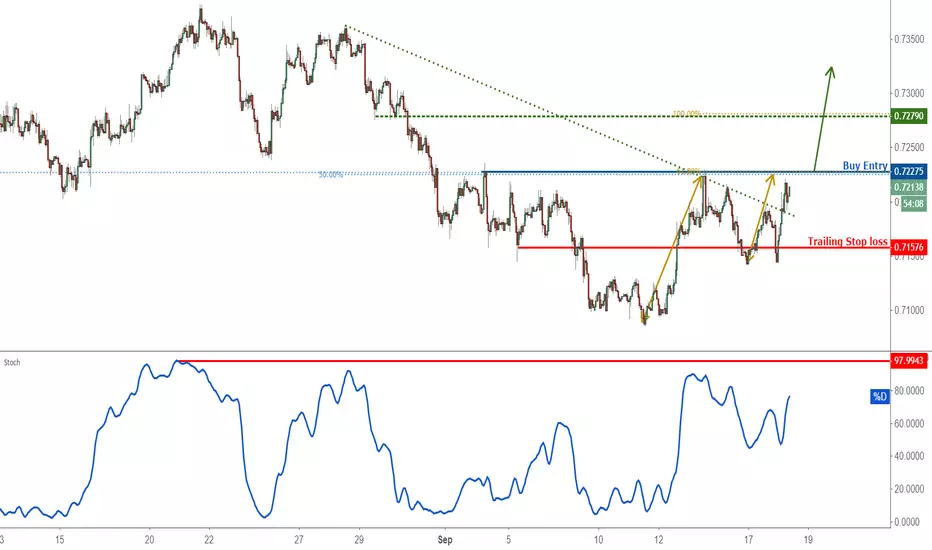Click the date axis label 29
The image size is (932, 550).
359,540
